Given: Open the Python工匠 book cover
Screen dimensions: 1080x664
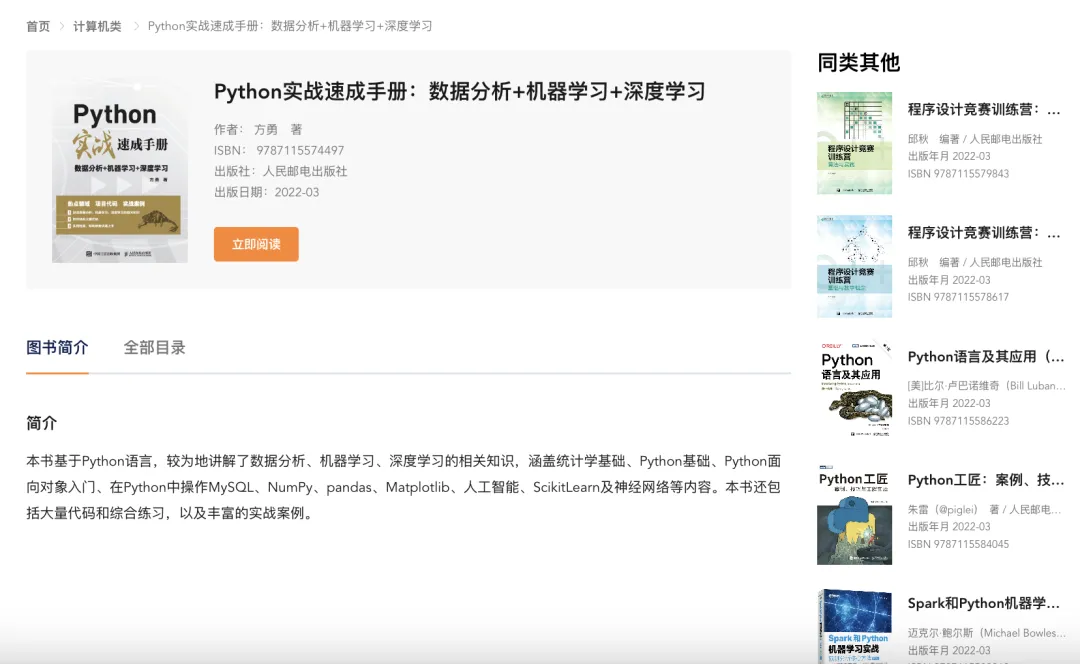Looking at the screenshot, I should (x=854, y=514).
